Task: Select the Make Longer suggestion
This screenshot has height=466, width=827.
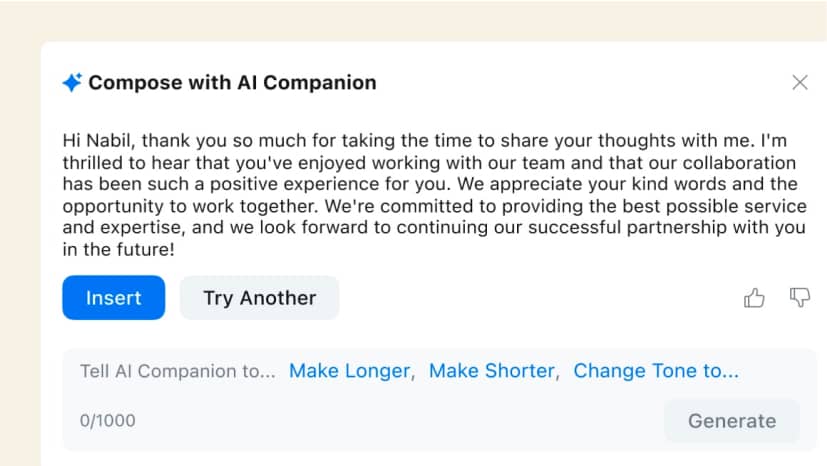Action: (350, 371)
